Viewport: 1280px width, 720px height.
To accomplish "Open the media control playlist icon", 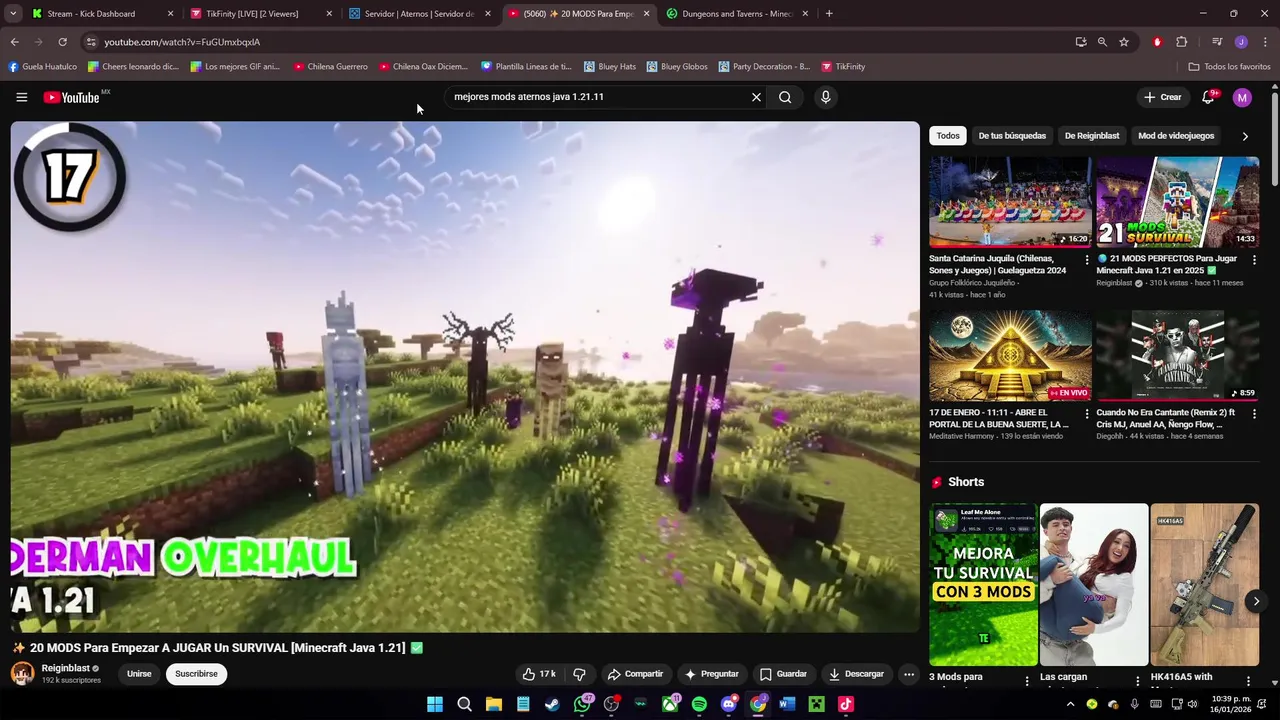I will click(x=1217, y=42).
